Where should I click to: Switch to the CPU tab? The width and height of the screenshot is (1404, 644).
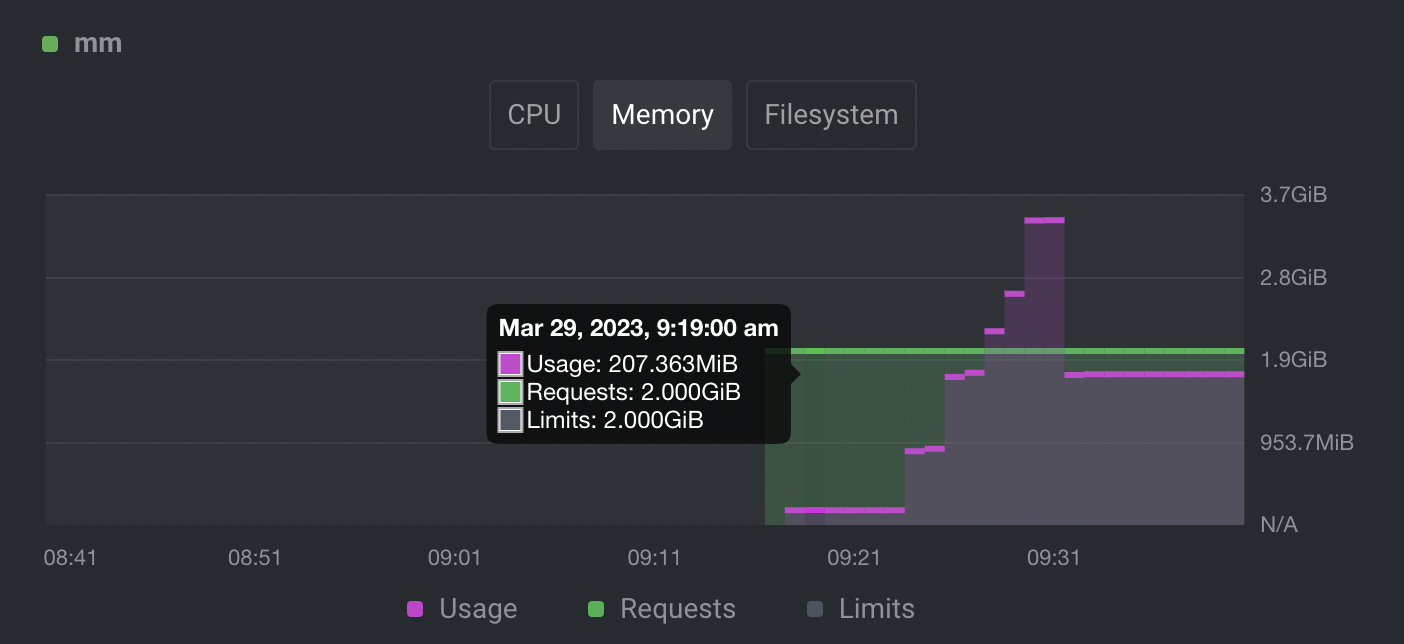pos(534,115)
